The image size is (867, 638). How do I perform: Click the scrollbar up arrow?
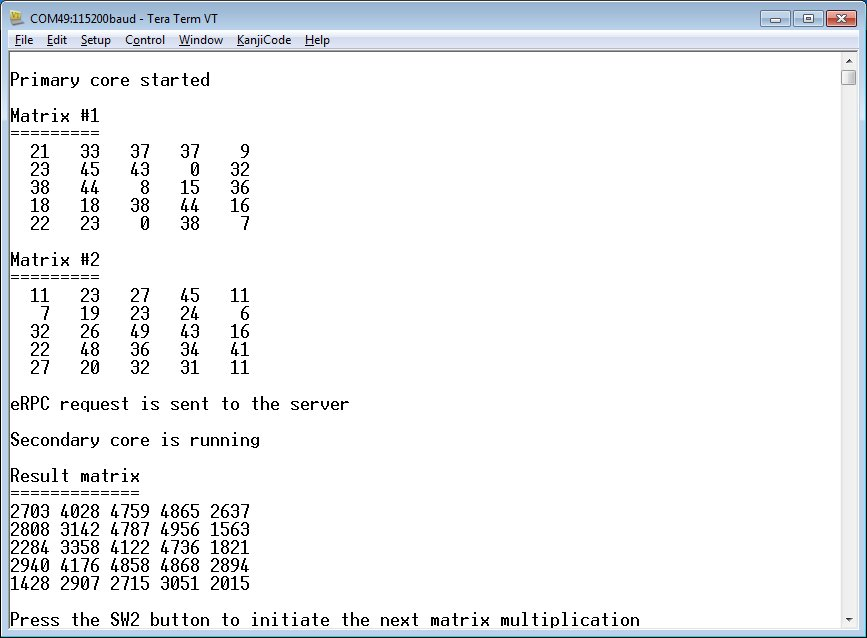848,59
